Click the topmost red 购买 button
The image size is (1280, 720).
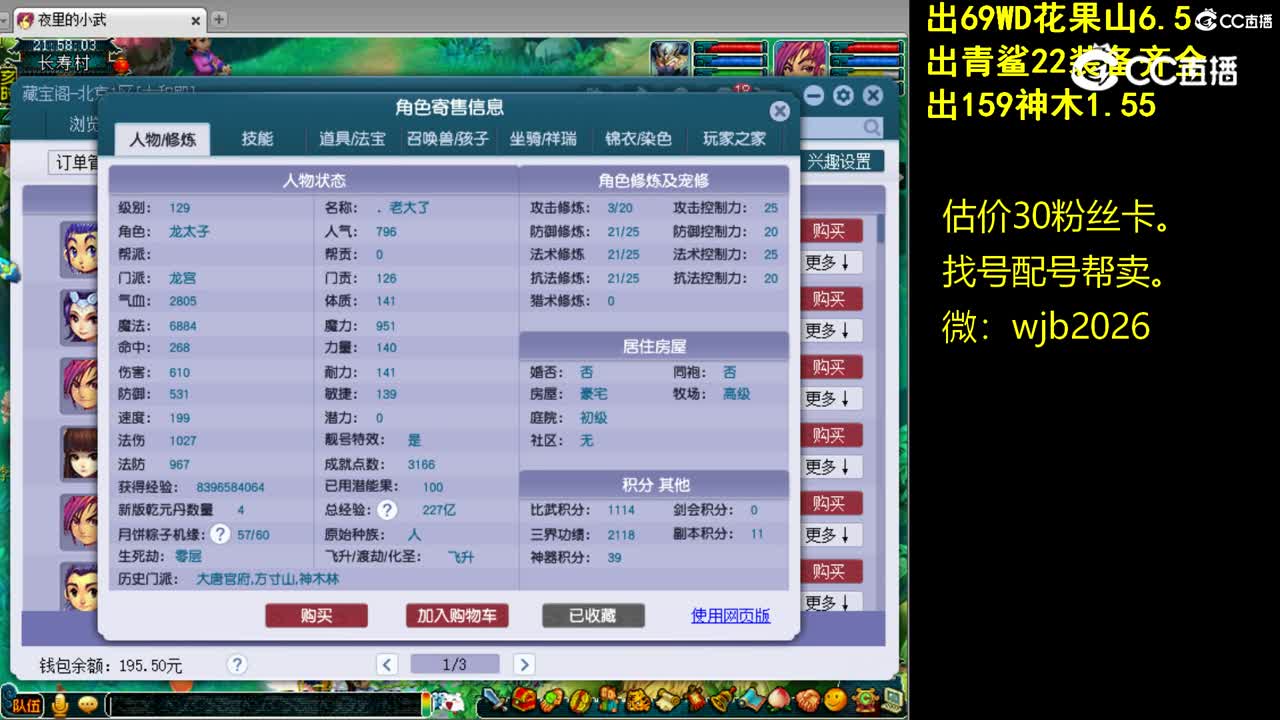[x=830, y=231]
